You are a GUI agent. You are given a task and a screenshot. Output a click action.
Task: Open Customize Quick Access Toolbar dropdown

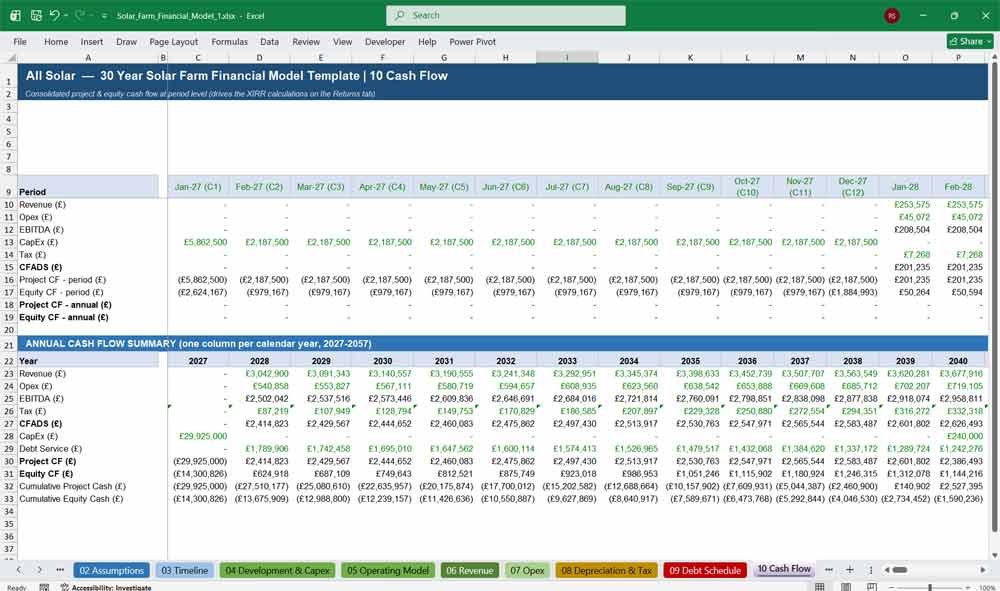click(x=104, y=16)
